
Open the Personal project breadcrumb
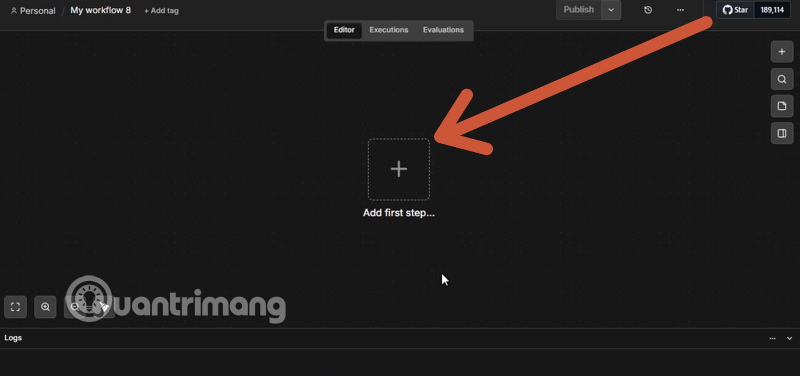(x=33, y=11)
